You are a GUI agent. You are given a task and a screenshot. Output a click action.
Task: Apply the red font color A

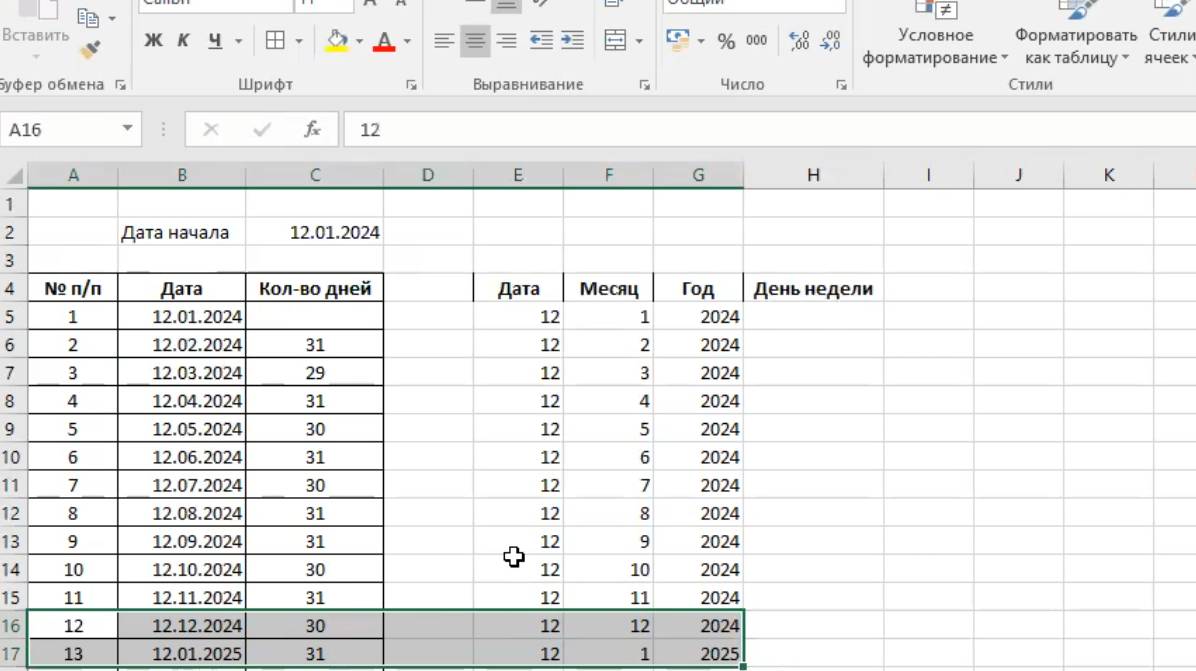(x=384, y=40)
